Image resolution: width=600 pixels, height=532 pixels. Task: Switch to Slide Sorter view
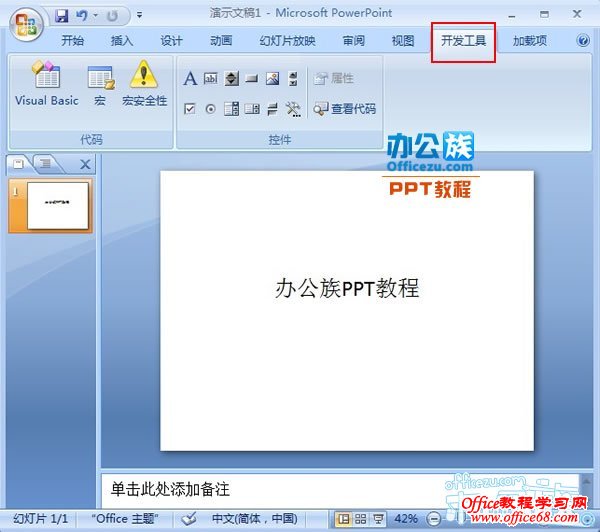(x=360, y=519)
